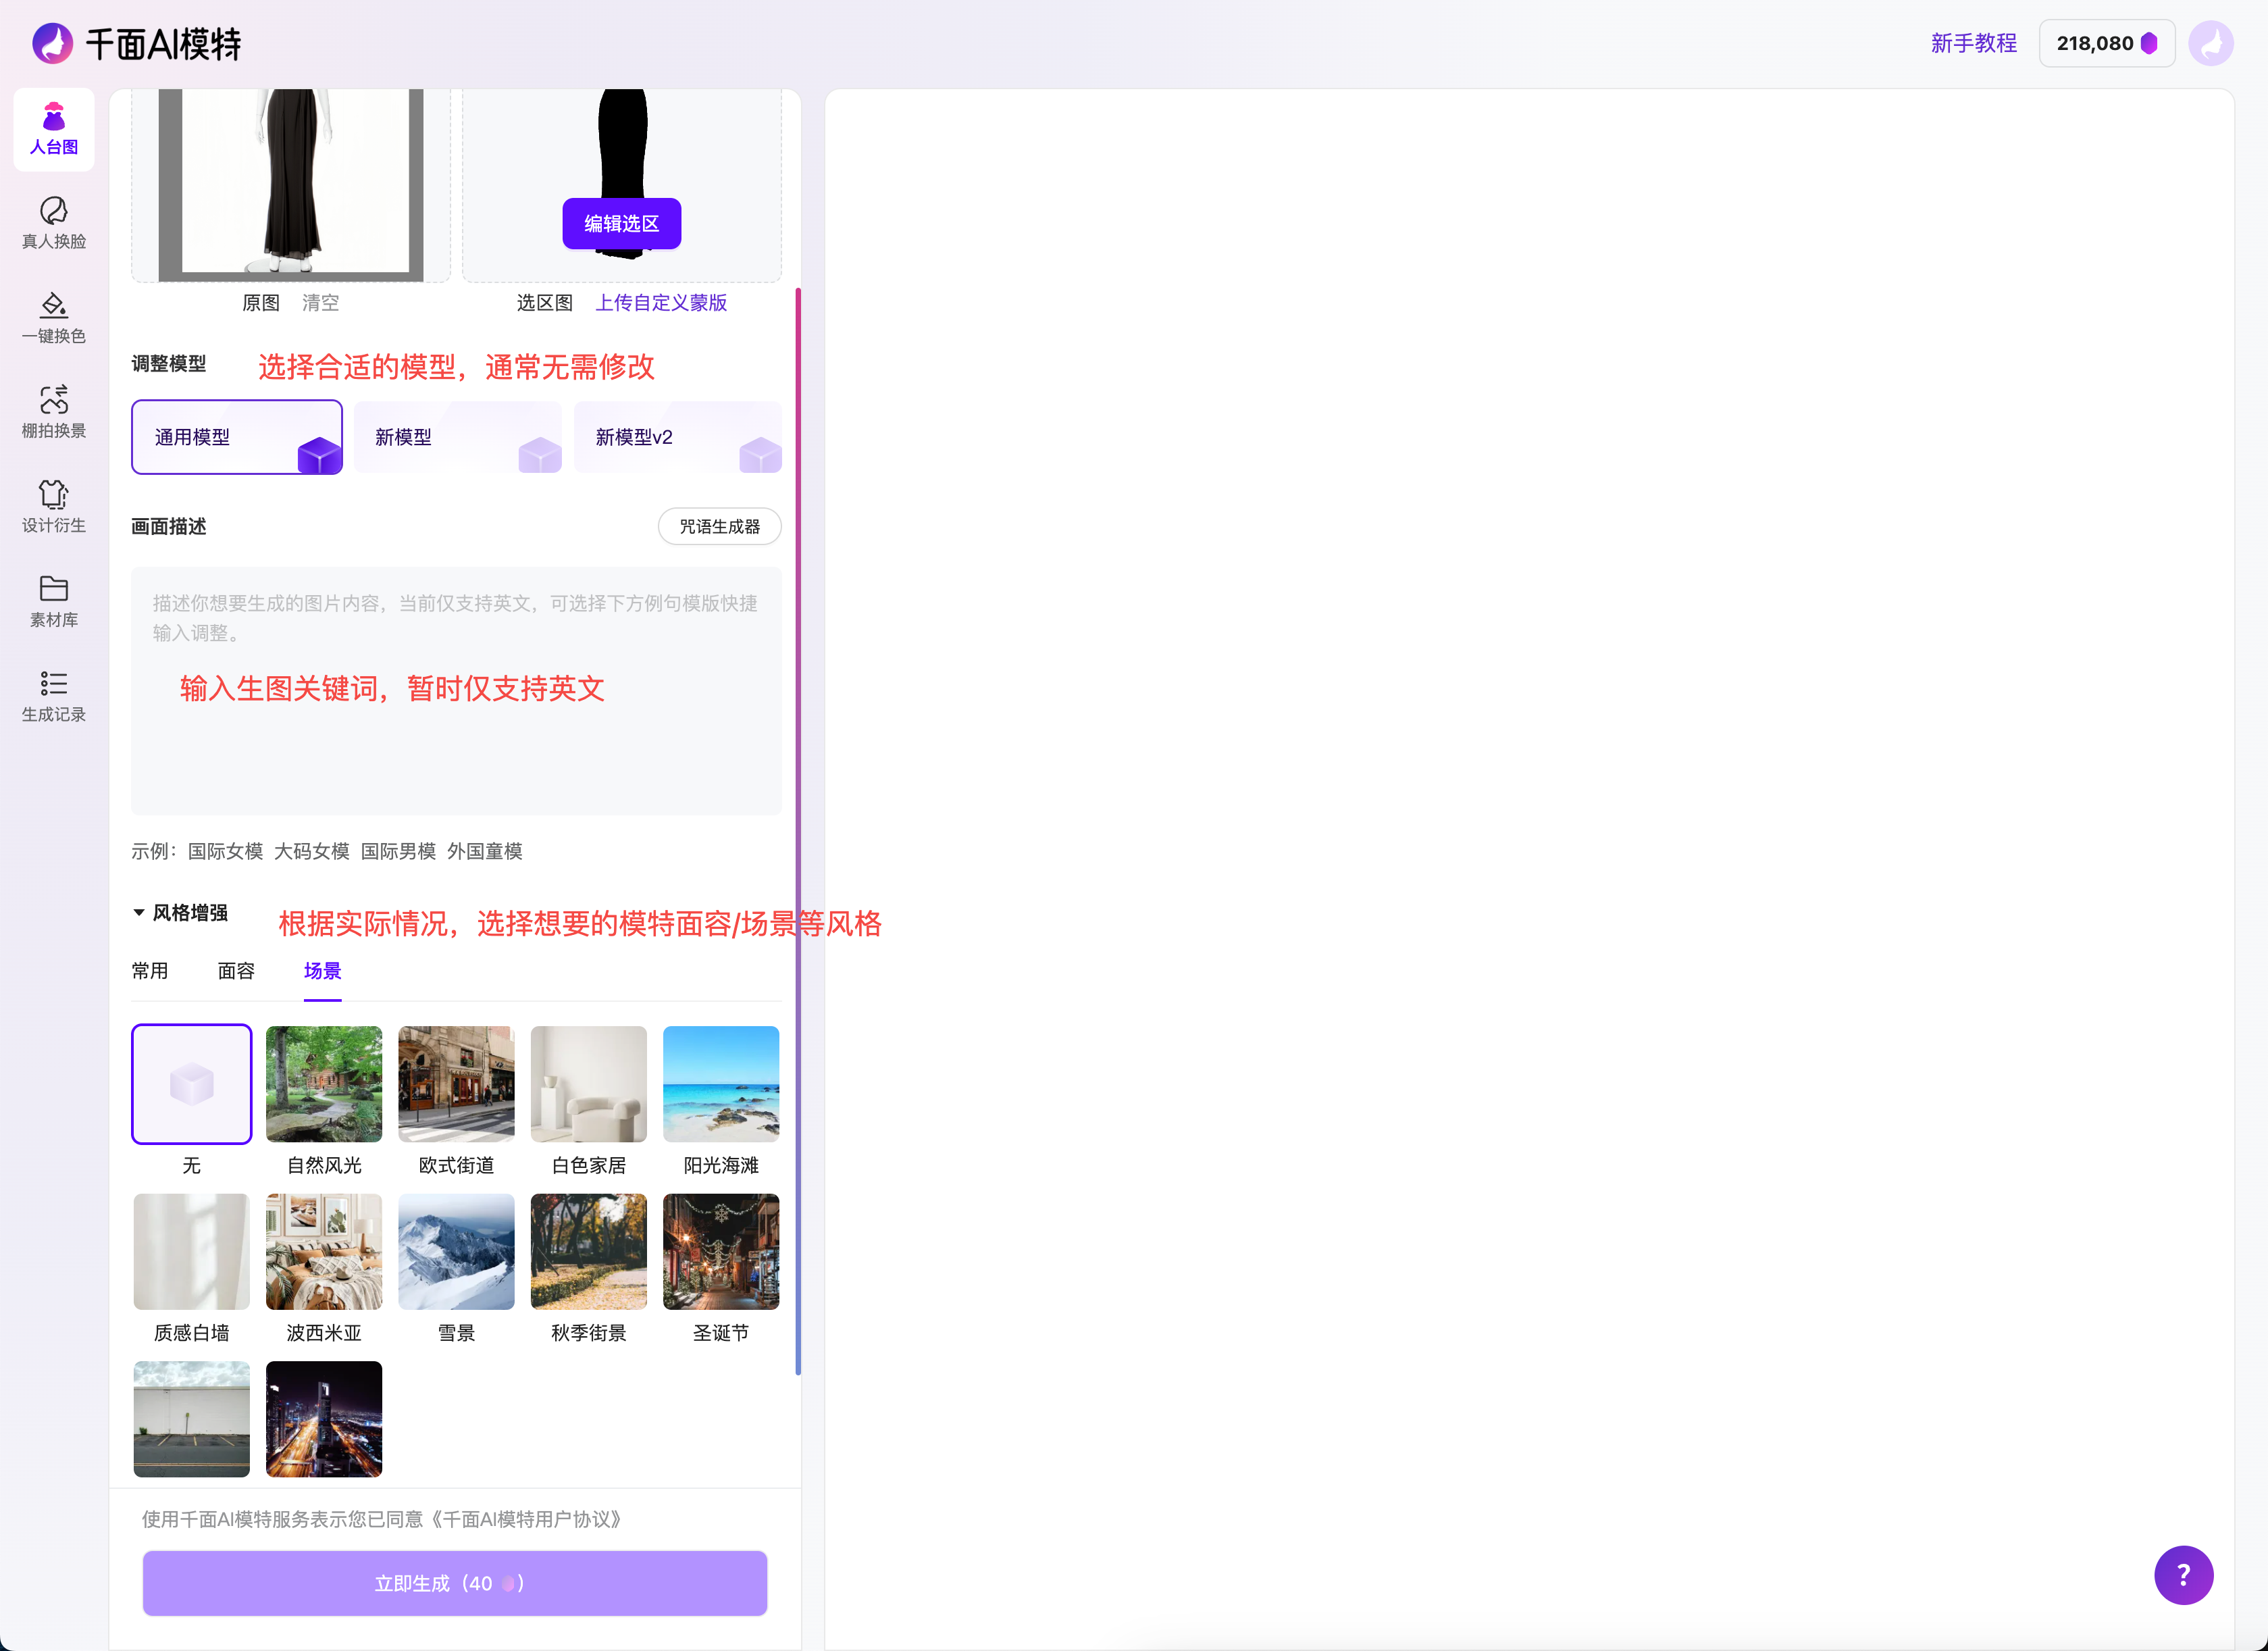Collapse the 风格增强 section

pos(181,912)
